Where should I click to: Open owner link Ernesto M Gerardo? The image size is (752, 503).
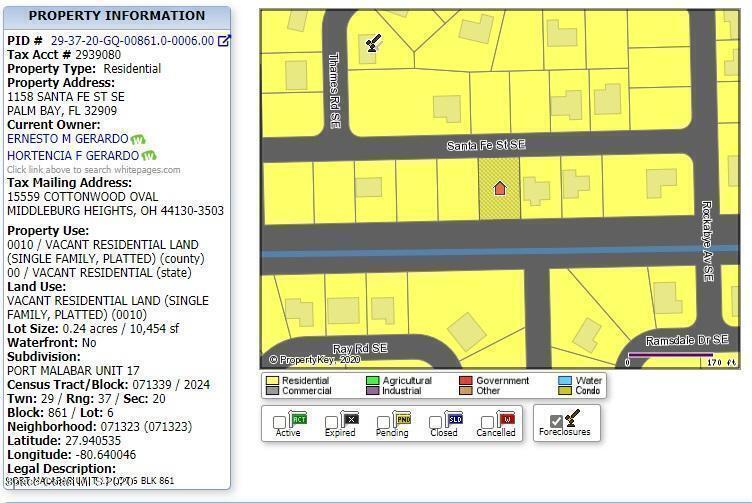point(67,139)
